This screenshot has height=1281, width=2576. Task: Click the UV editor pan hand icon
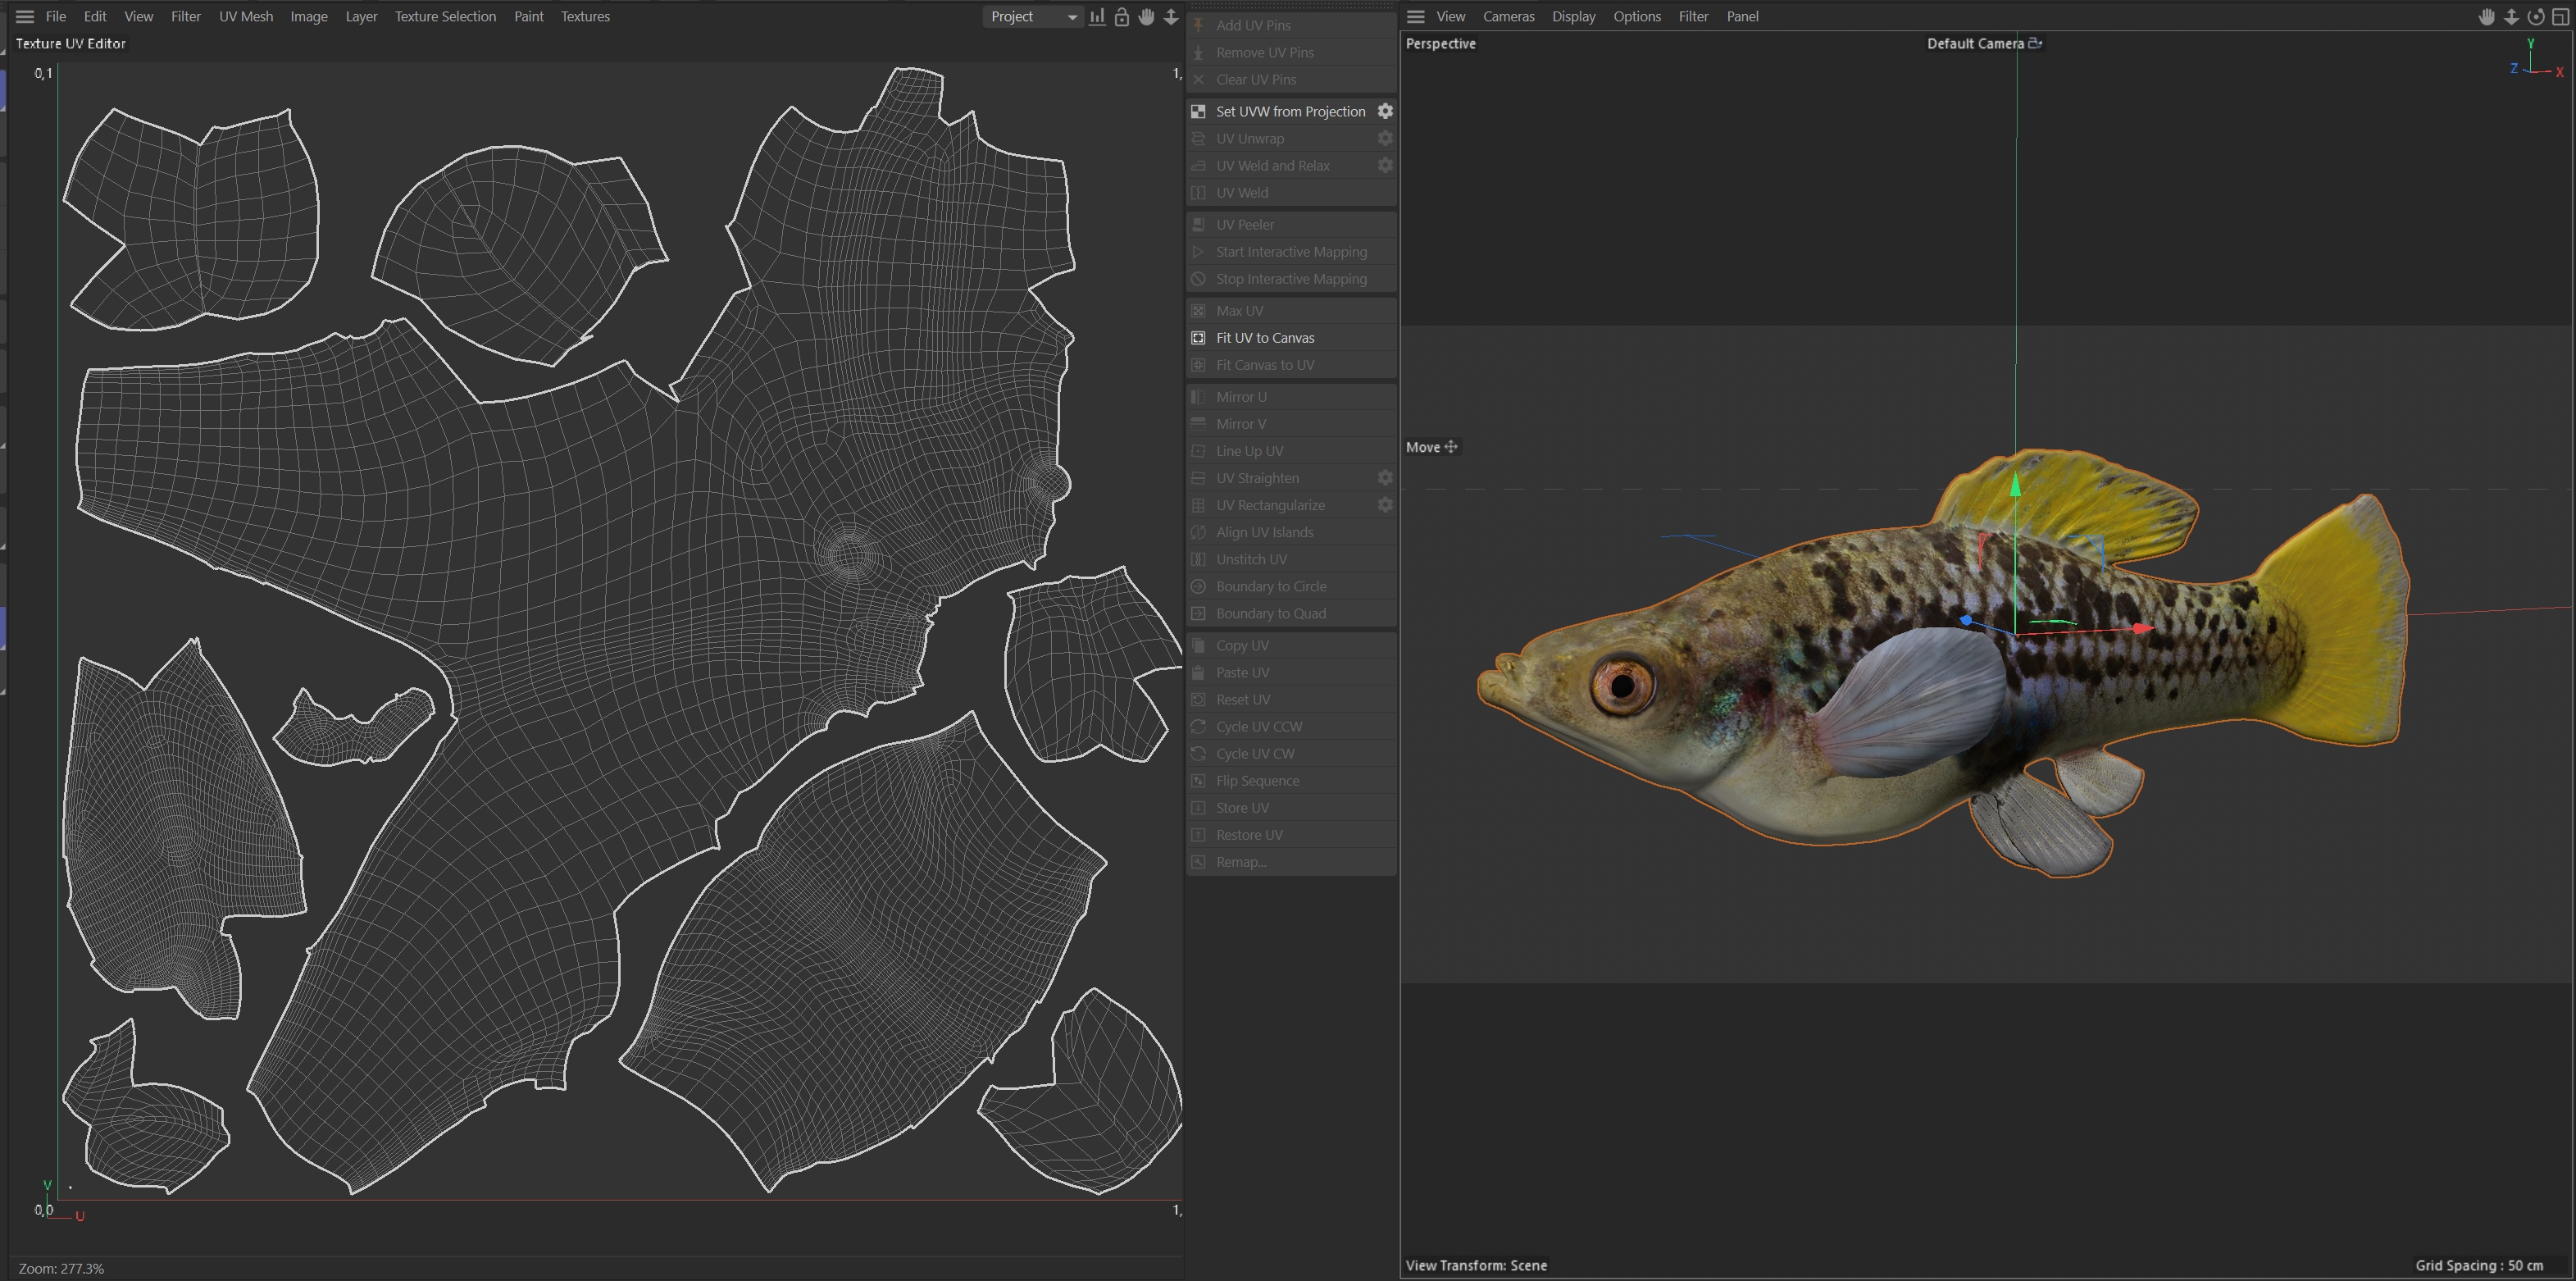click(1146, 17)
